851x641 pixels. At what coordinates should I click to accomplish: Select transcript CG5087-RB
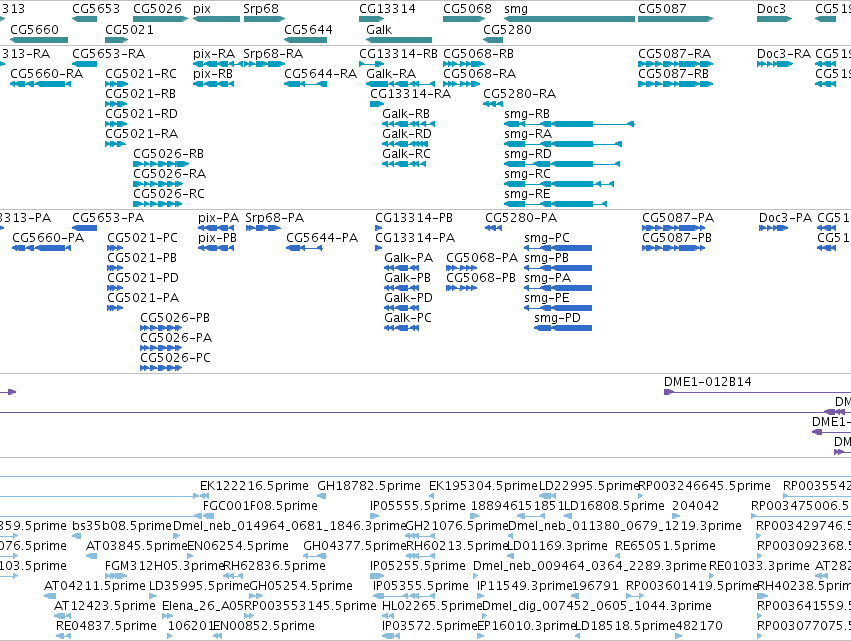676,84
